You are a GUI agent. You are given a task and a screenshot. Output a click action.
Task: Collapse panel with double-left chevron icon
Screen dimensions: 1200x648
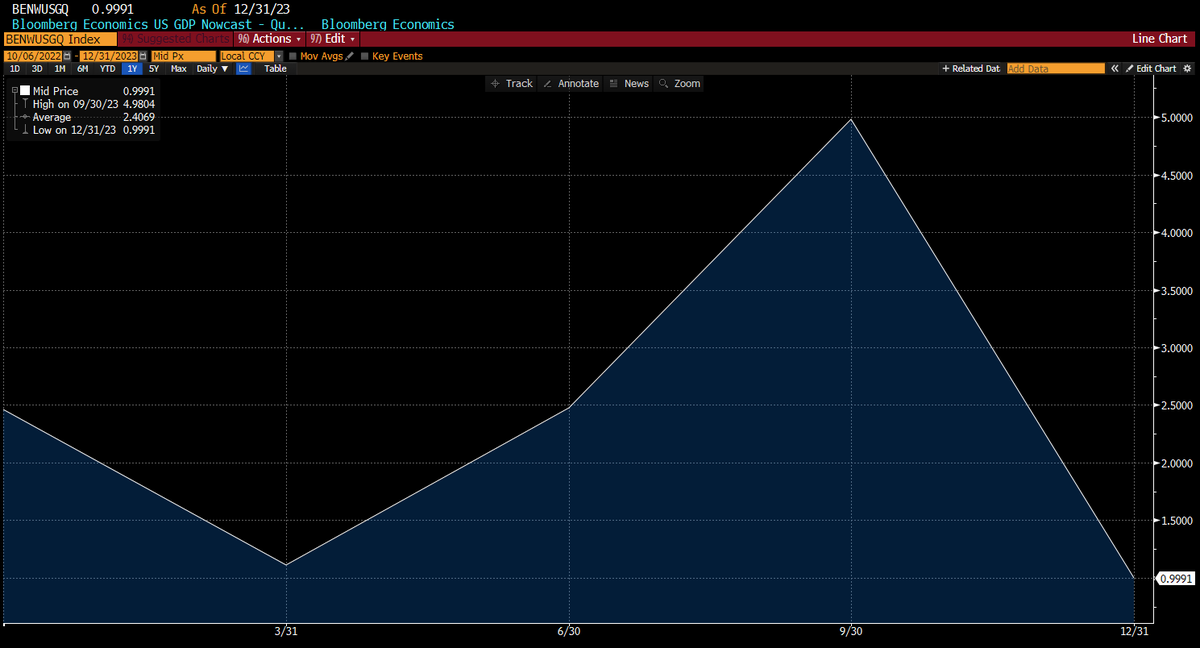pos(1114,69)
